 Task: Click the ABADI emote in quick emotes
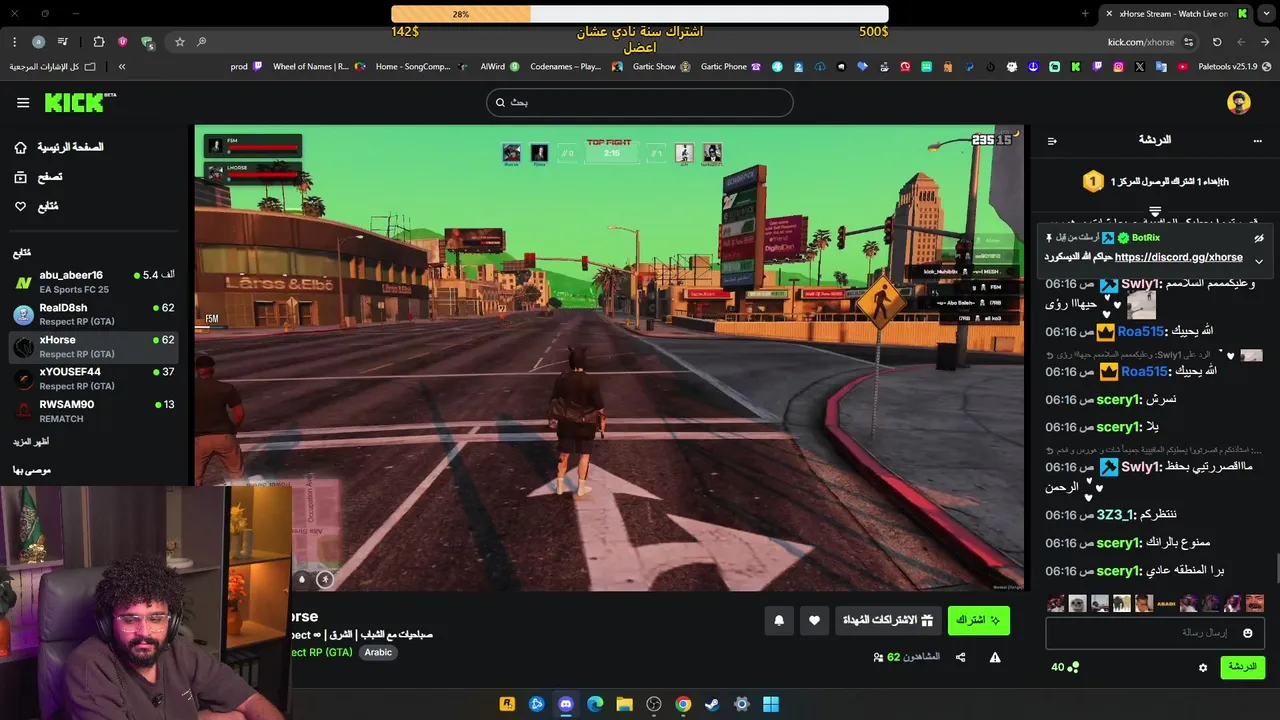pyautogui.click(x=1166, y=603)
